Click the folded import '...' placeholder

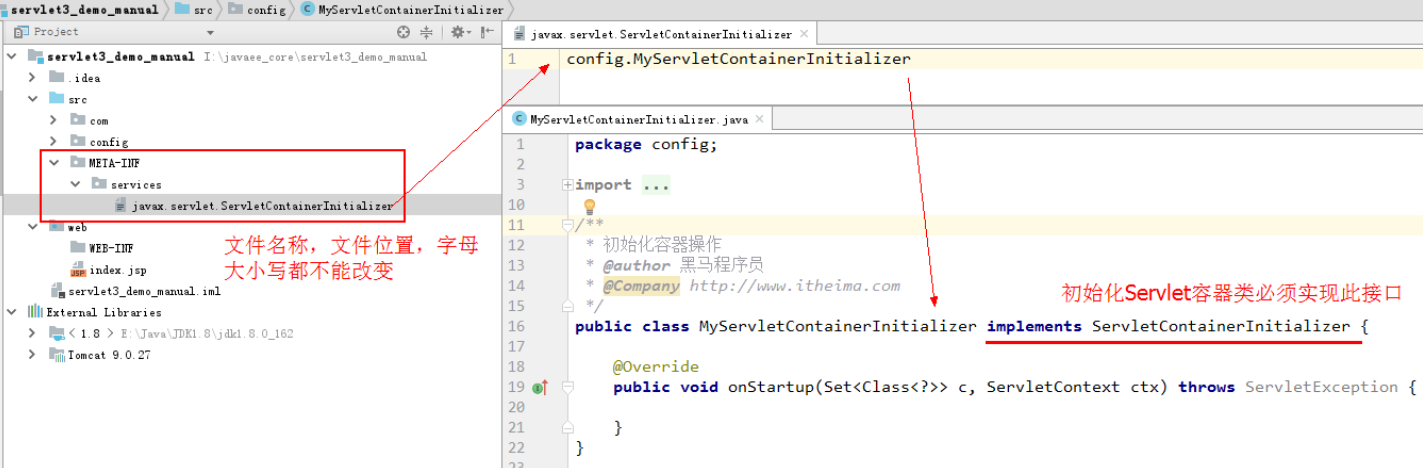pos(656,185)
